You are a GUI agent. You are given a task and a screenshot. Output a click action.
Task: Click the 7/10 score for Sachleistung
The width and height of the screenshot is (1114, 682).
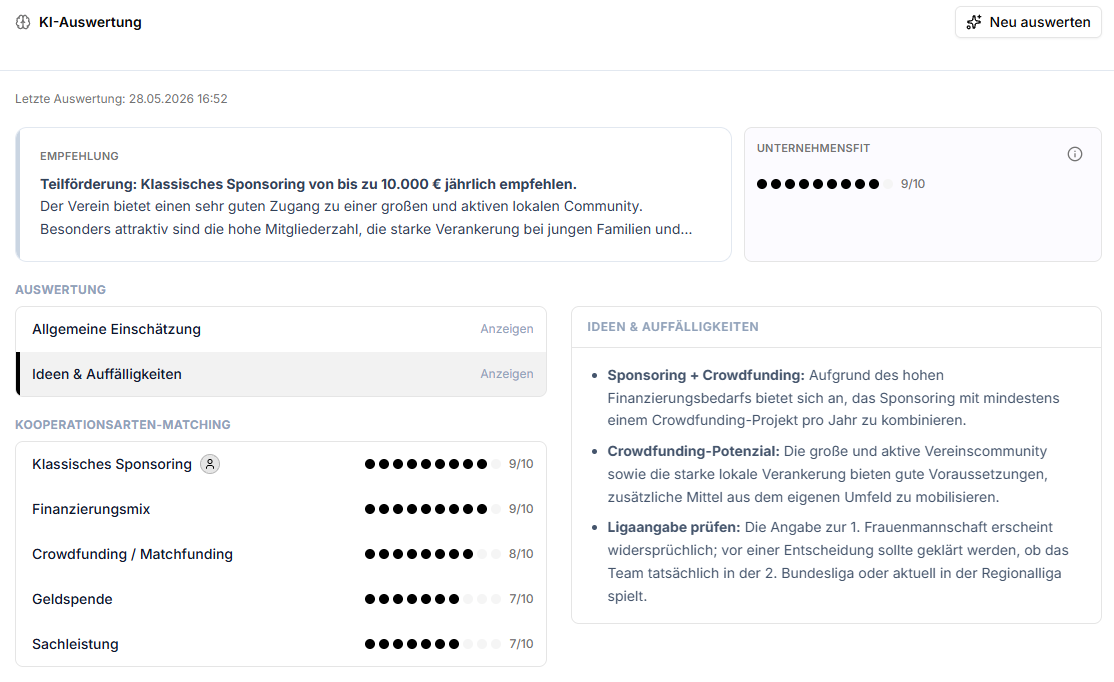(521, 644)
